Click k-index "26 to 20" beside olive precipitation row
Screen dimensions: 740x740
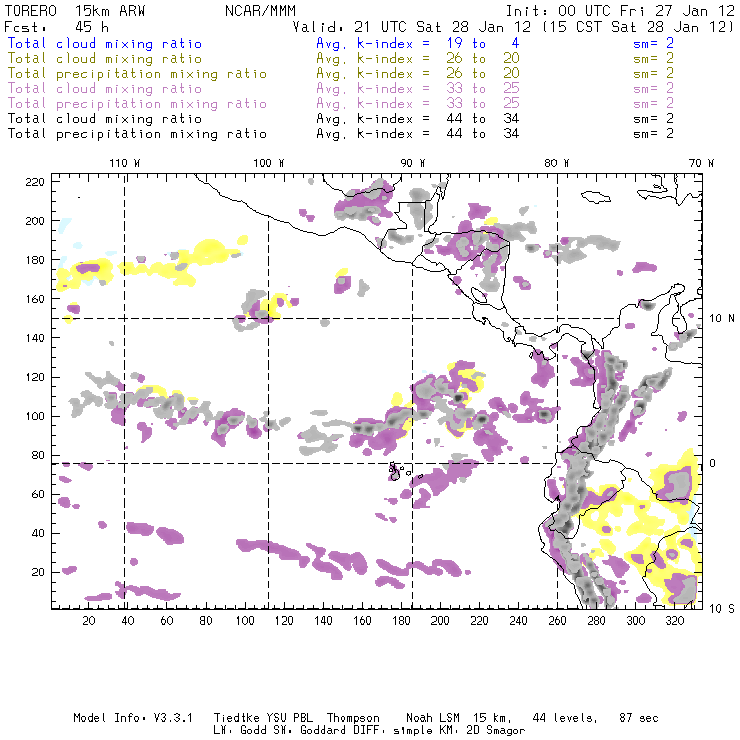pyautogui.click(x=483, y=74)
